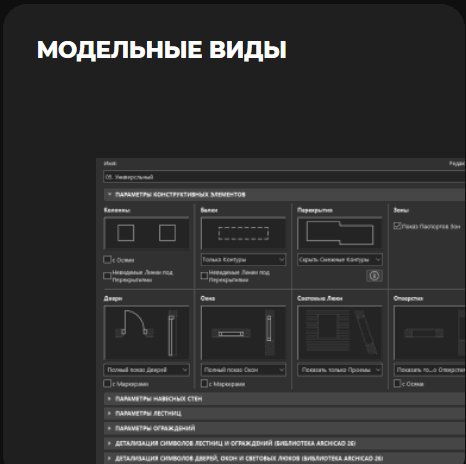The width and height of the screenshot is (466, 464).
Task: Click the 'Перекрытия' label
Action: pos(315,210)
